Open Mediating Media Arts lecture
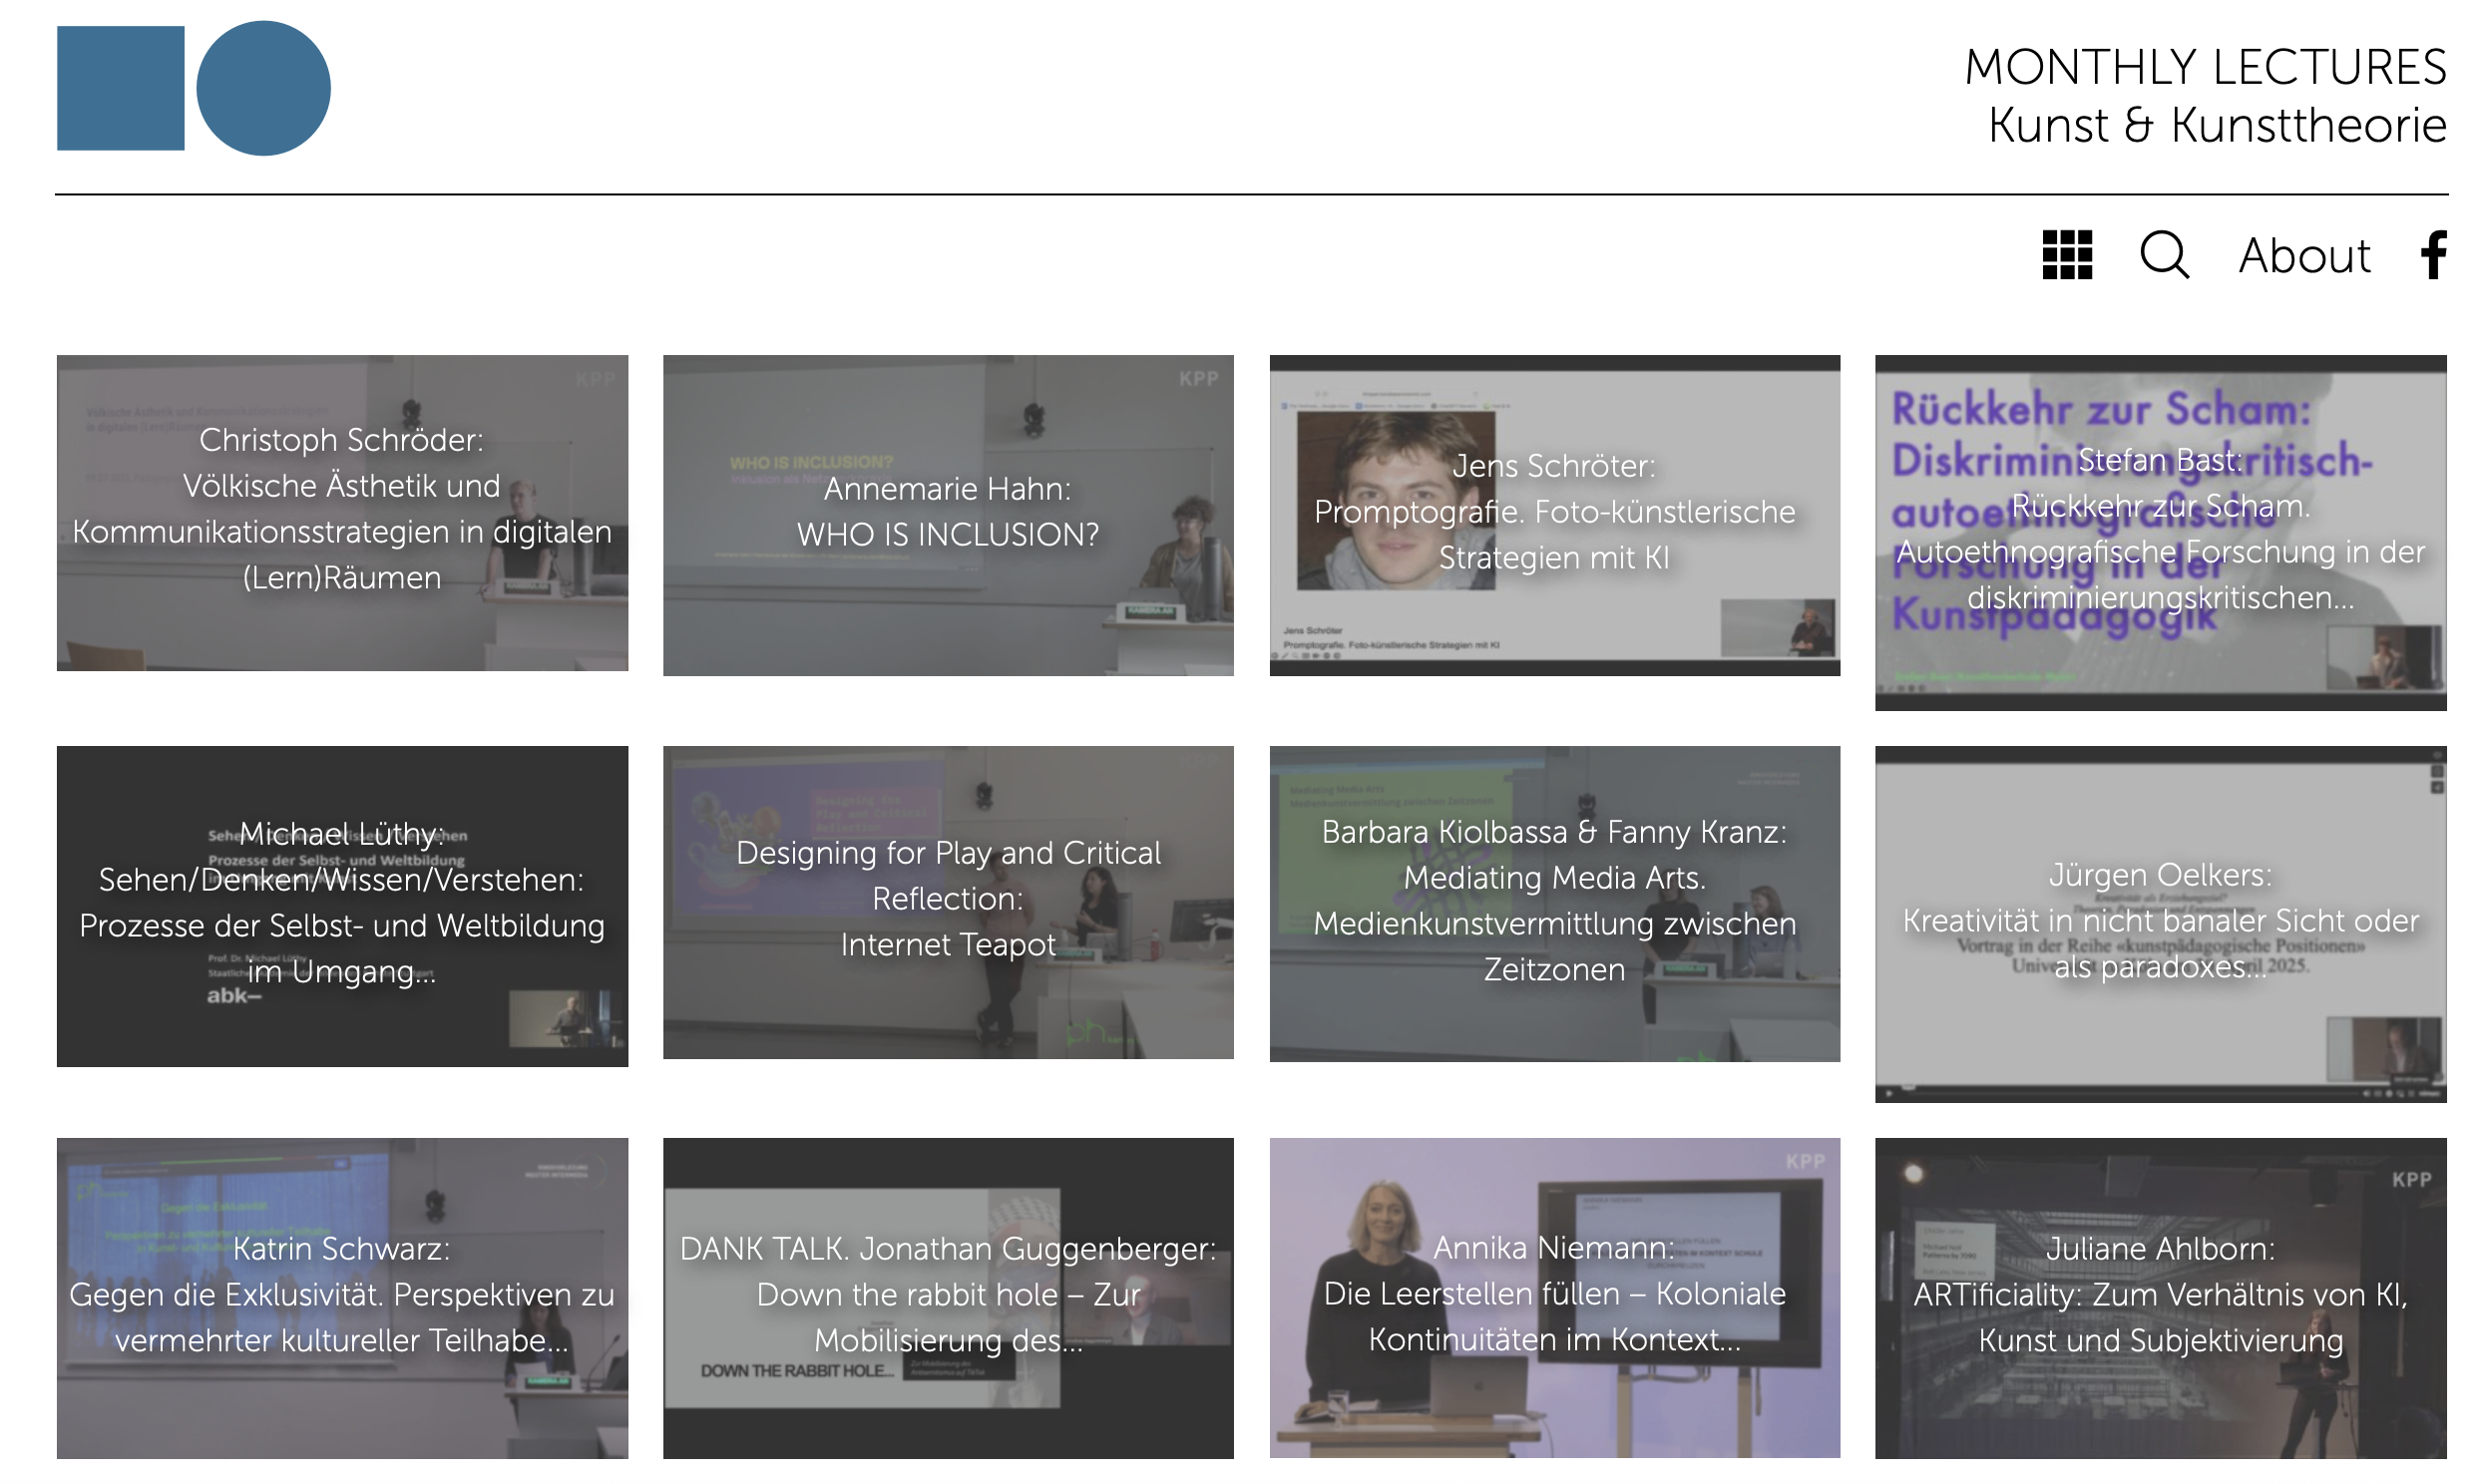The height and width of the screenshot is (1484, 2480). (1554, 903)
